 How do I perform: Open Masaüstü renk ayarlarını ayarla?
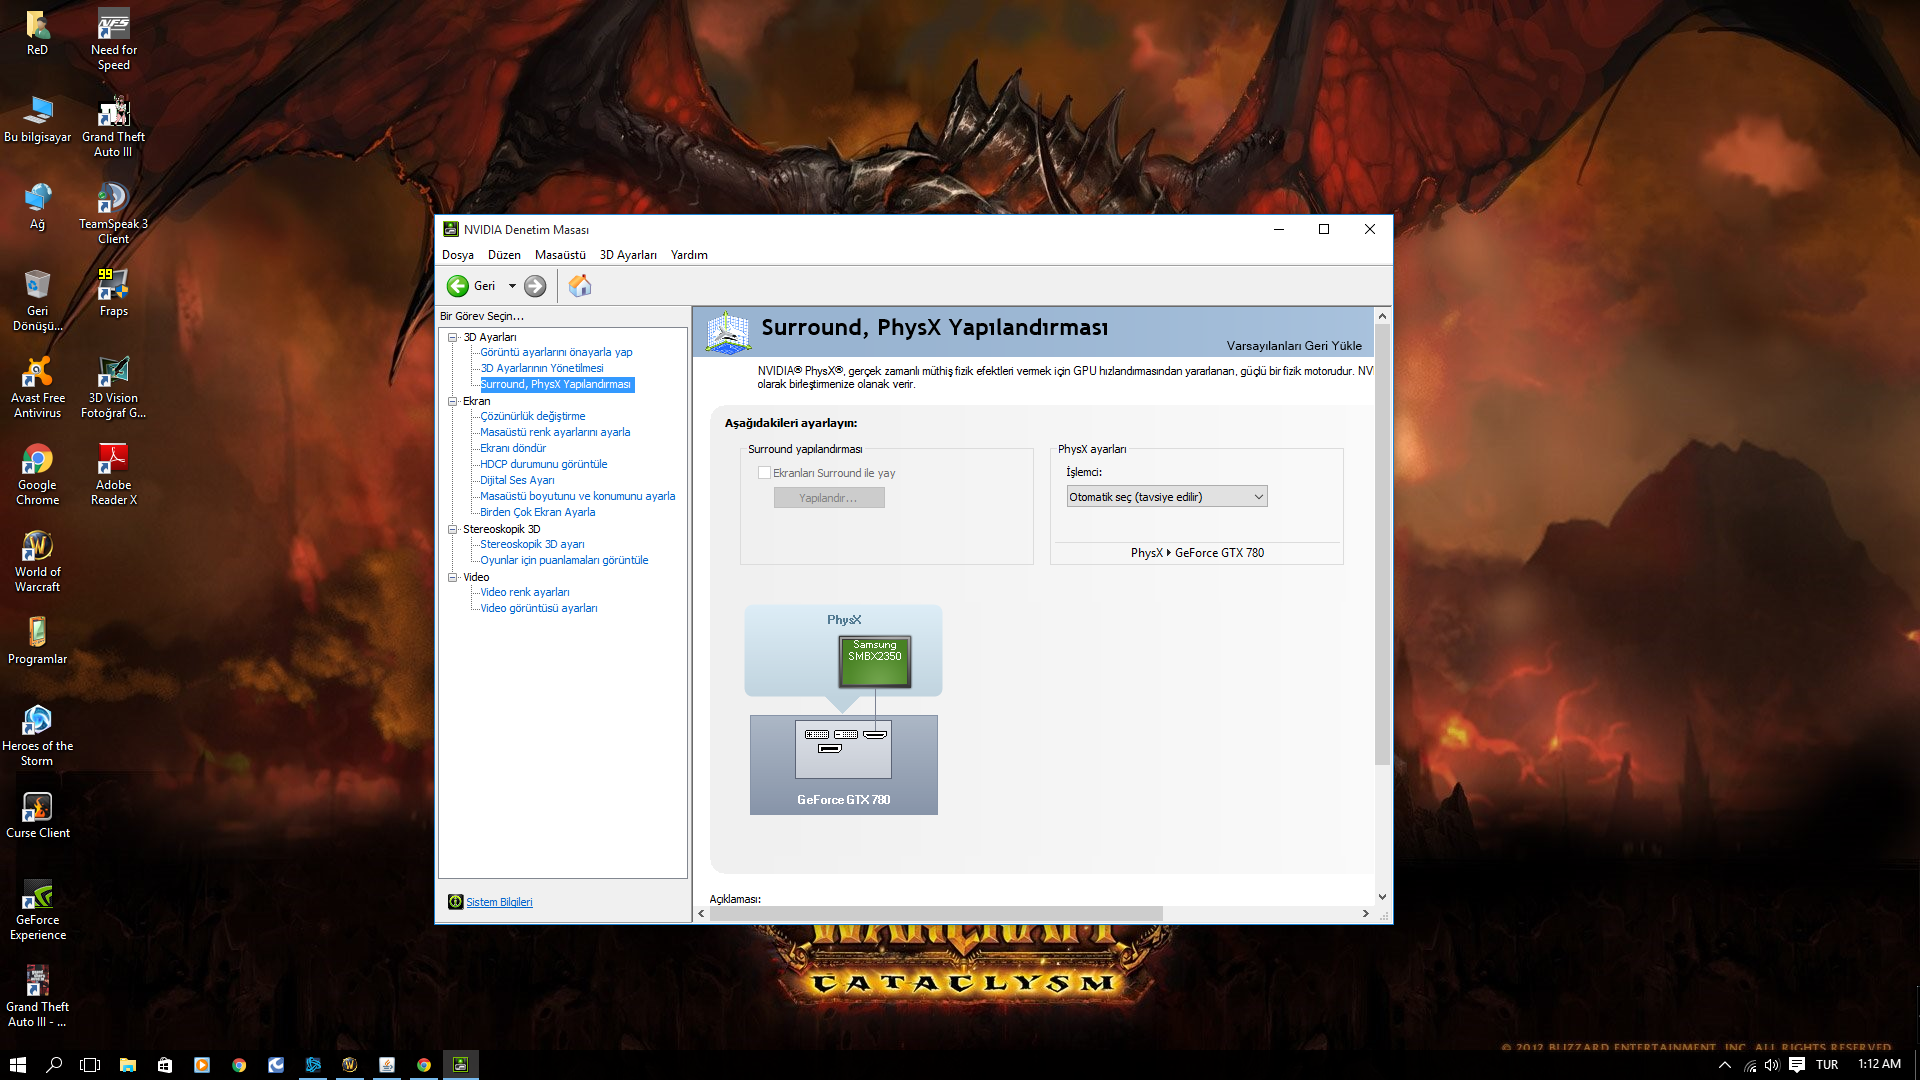click(x=555, y=432)
